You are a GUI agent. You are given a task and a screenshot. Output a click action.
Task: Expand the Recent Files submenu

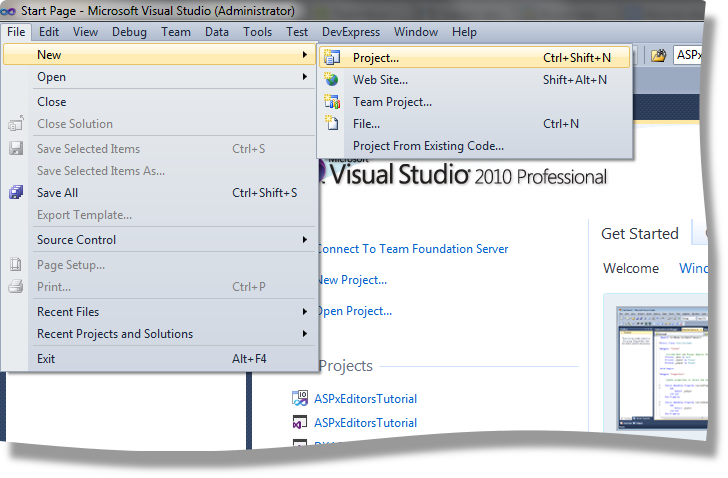159,311
